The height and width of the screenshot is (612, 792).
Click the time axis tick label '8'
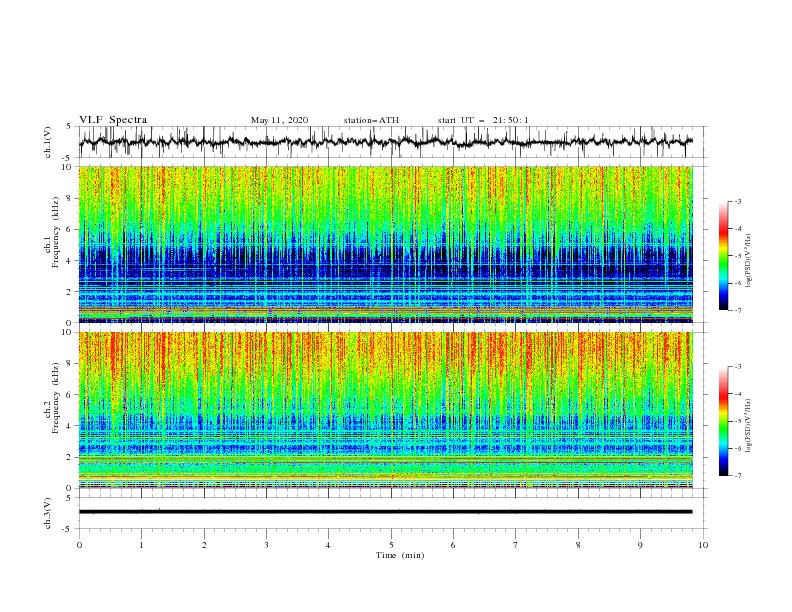click(x=578, y=545)
